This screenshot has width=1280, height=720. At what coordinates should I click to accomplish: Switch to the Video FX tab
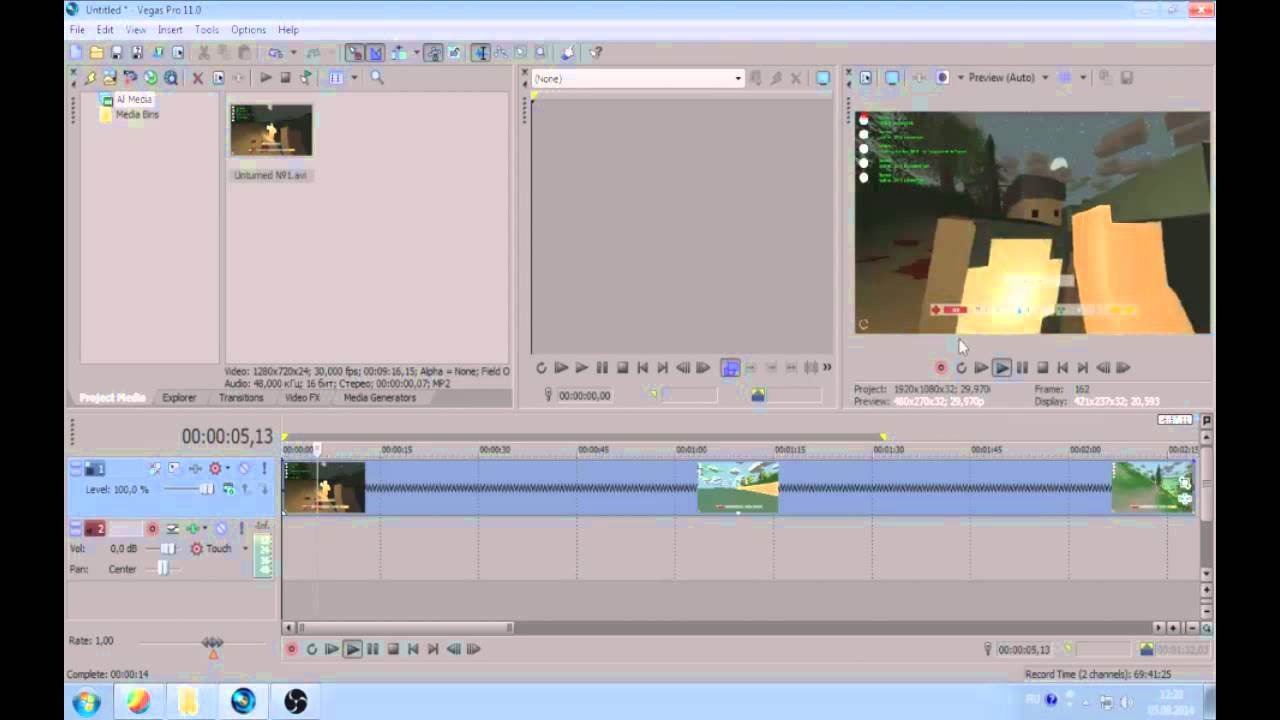click(302, 397)
